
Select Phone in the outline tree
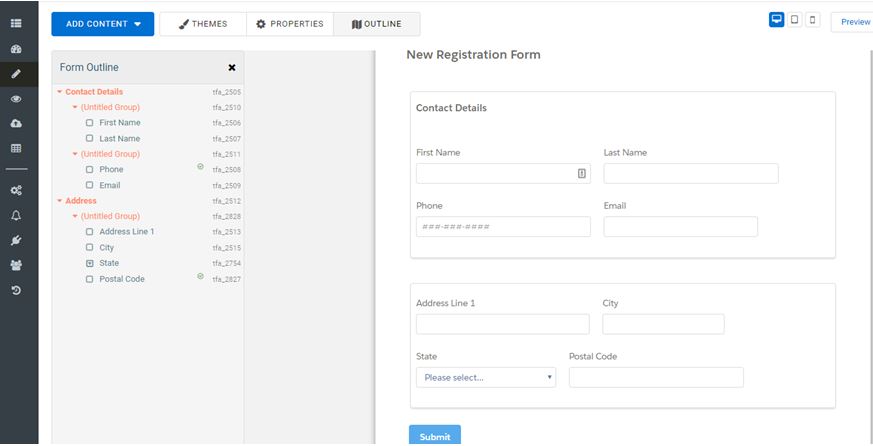click(x=111, y=169)
